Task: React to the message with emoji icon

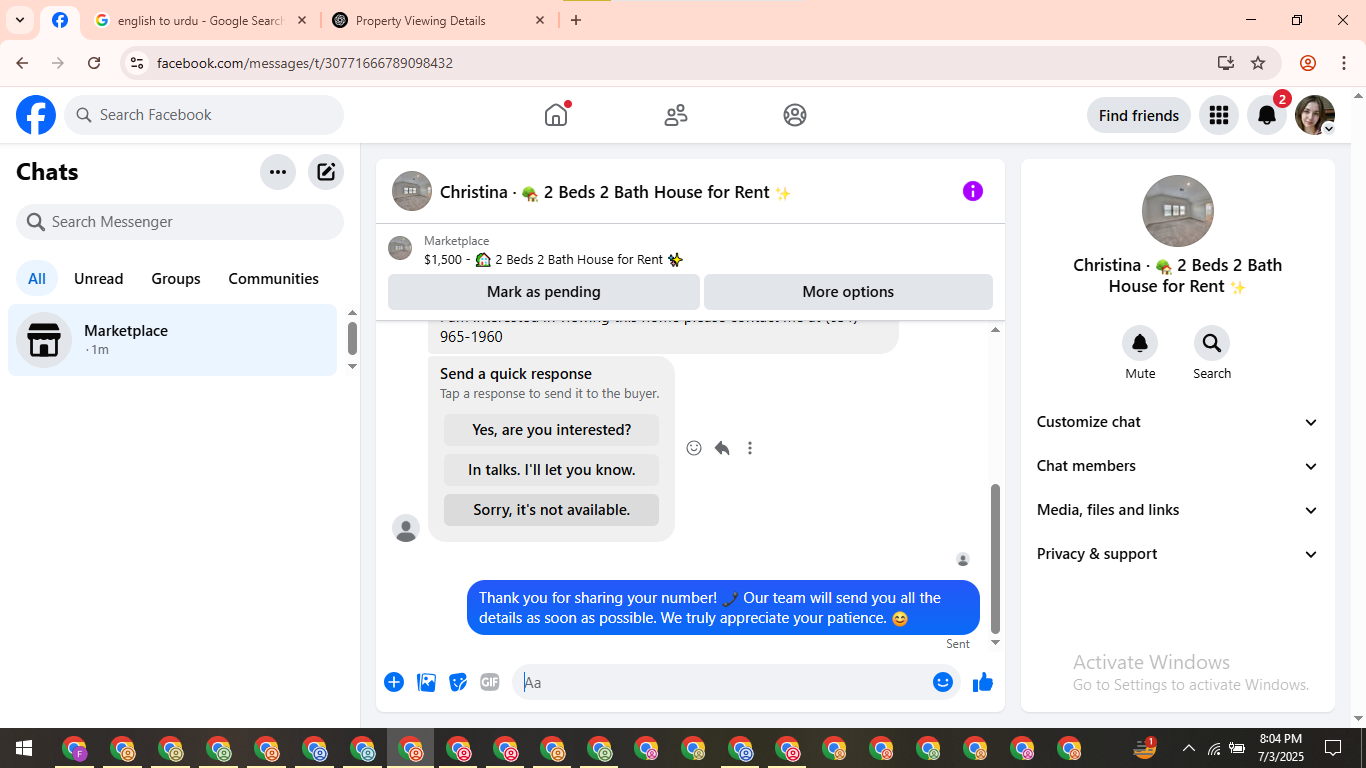Action: tap(694, 448)
